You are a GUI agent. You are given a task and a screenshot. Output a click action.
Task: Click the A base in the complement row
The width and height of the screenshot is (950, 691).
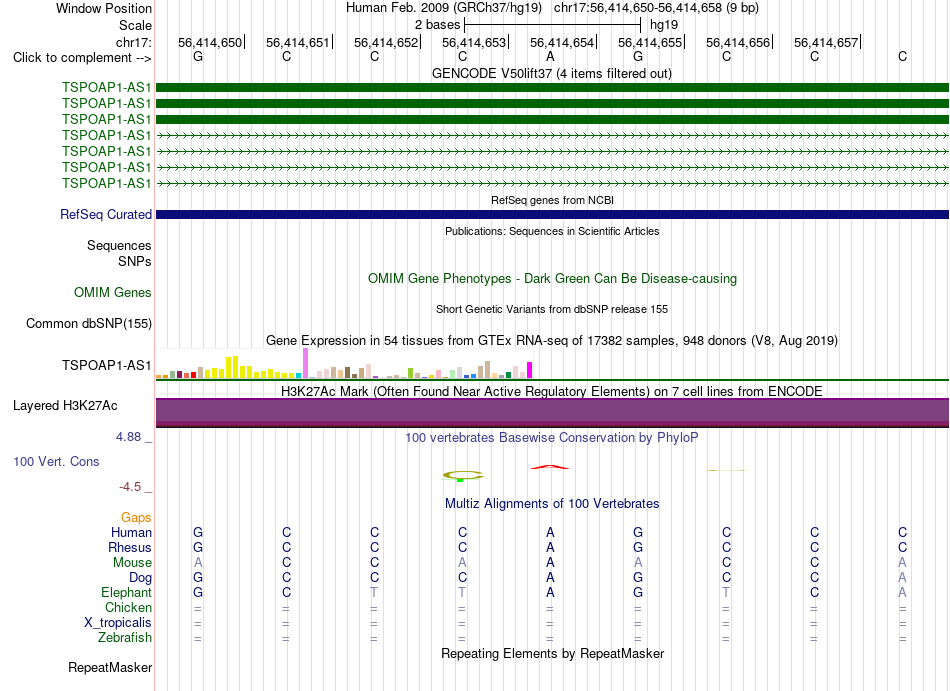(550, 56)
